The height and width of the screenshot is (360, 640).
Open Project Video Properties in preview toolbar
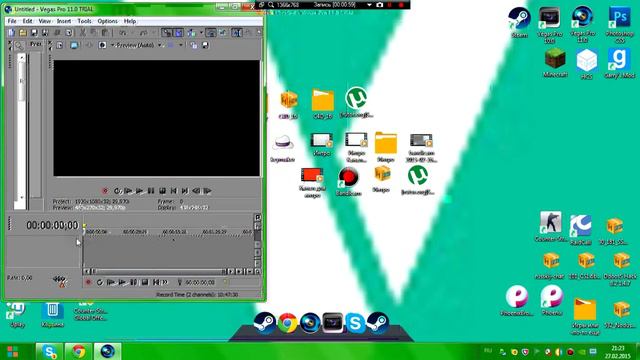[x=60, y=45]
